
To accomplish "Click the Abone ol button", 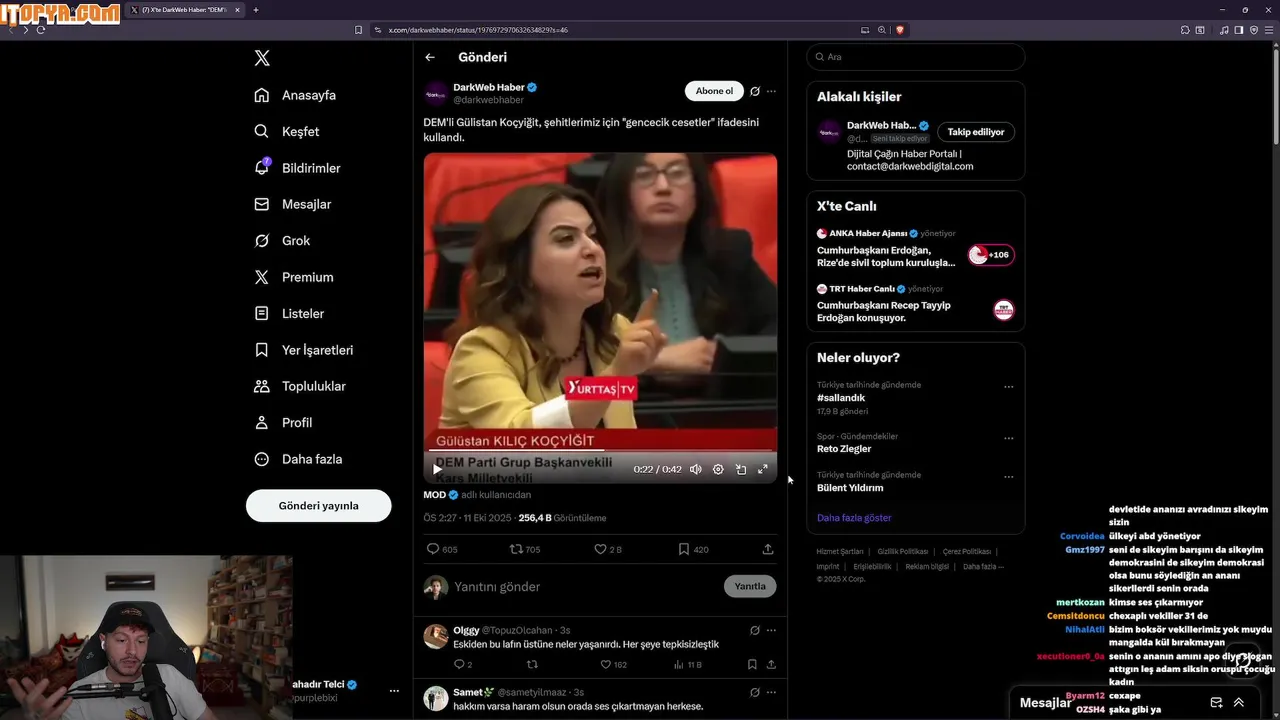I will pyautogui.click(x=714, y=91).
